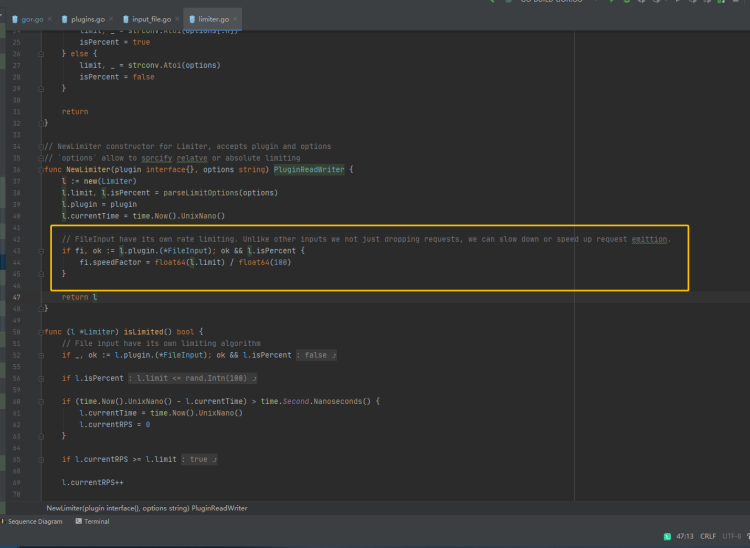This screenshot has width=750, height=548.
Task: Open the Sequence Diagram tool window
Action: tap(35, 521)
